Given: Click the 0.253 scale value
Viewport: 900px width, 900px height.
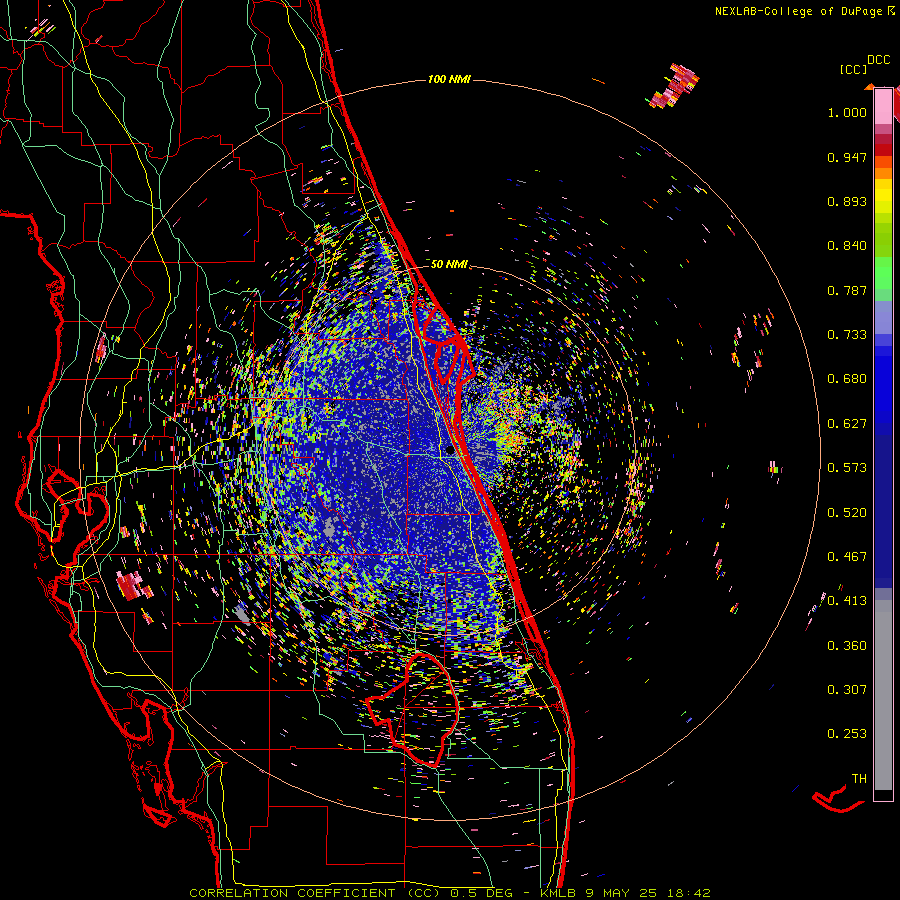Looking at the screenshot, I should coord(847,734).
